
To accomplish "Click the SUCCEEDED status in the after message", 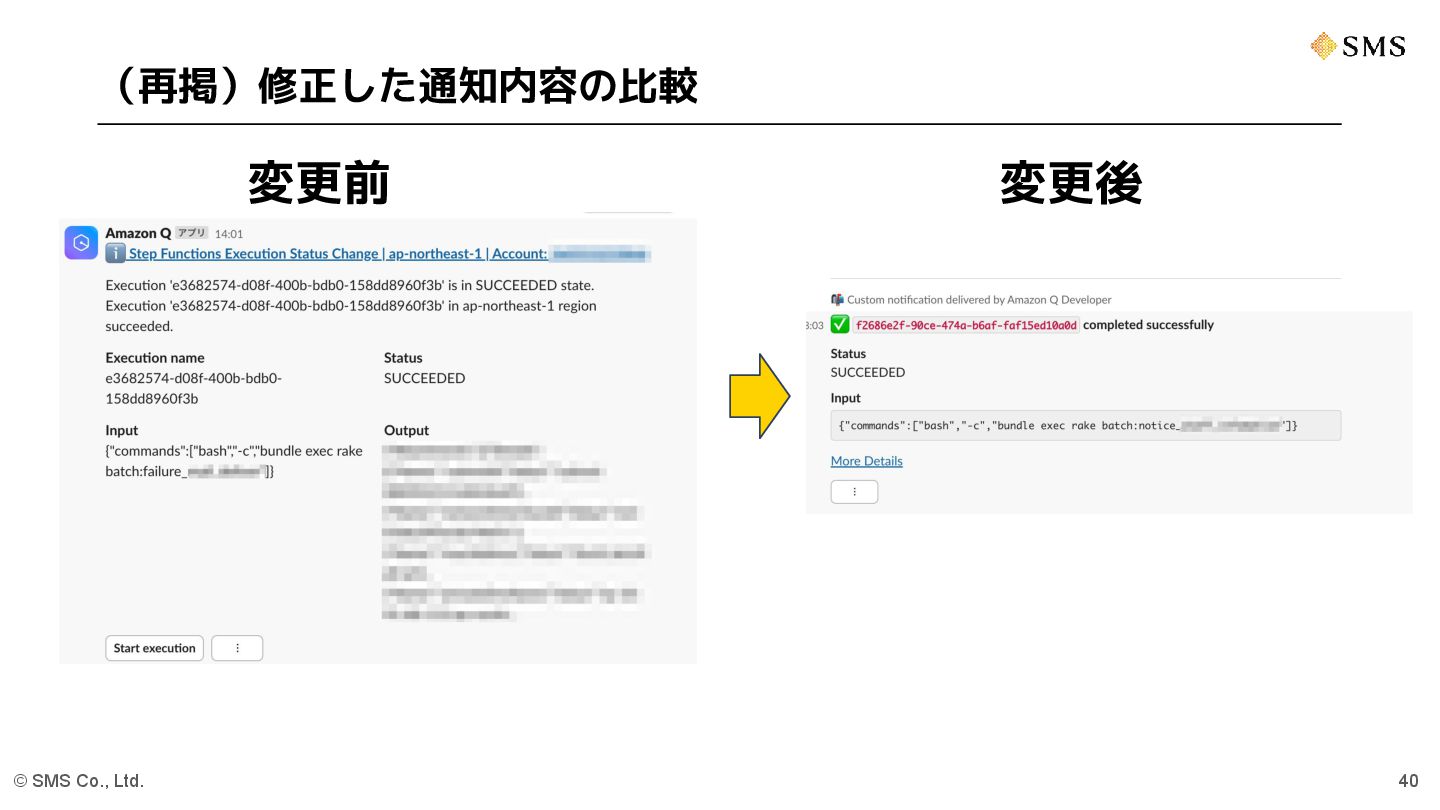I will pyautogui.click(x=868, y=372).
